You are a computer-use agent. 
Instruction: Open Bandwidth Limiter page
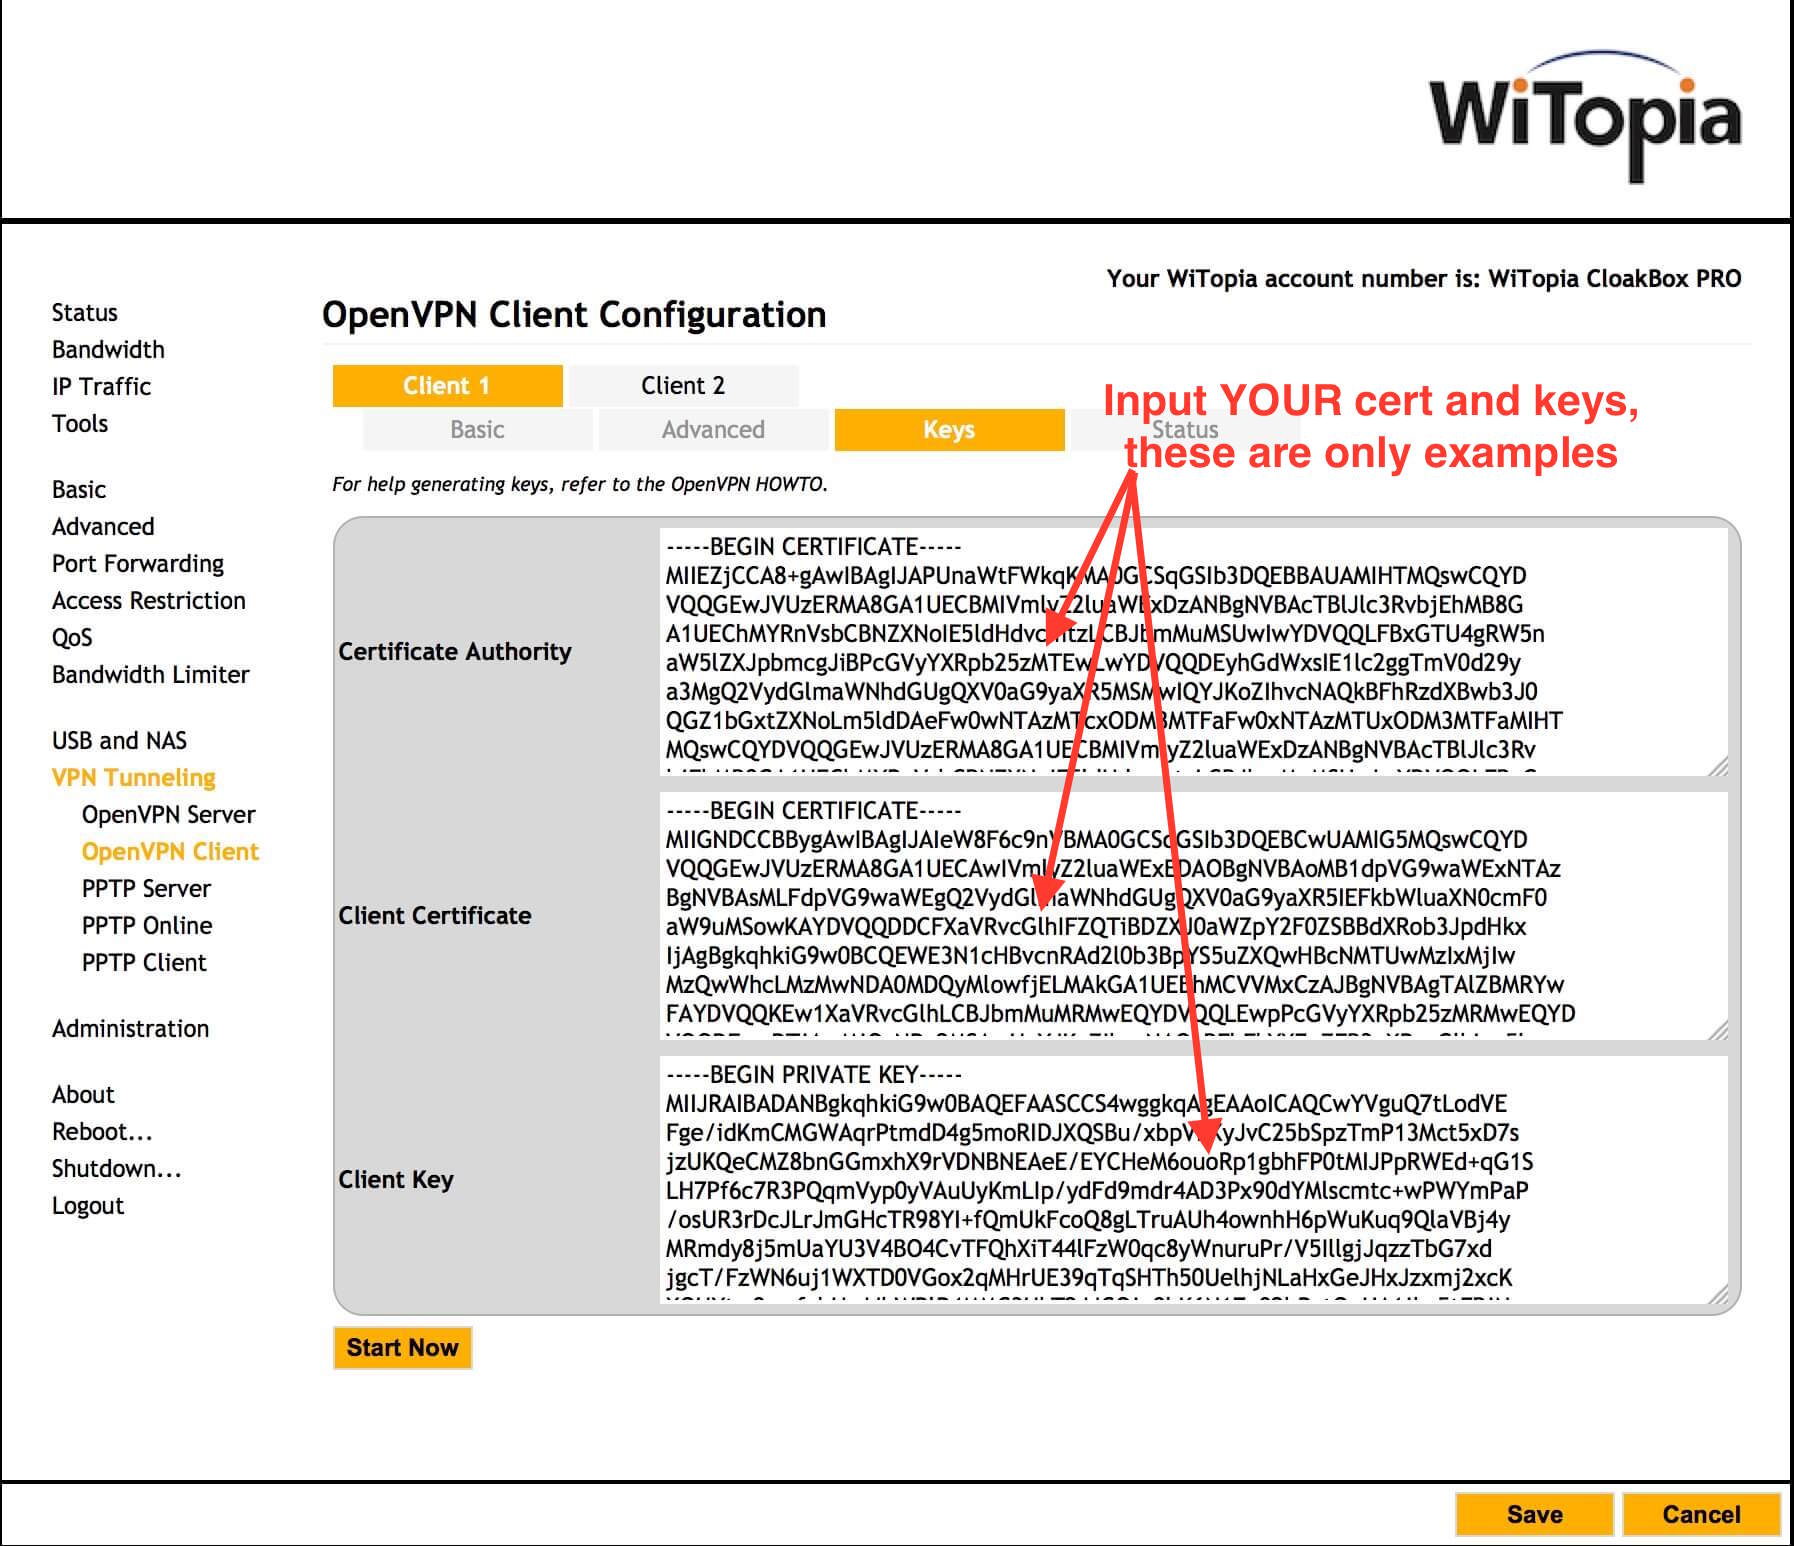click(151, 675)
